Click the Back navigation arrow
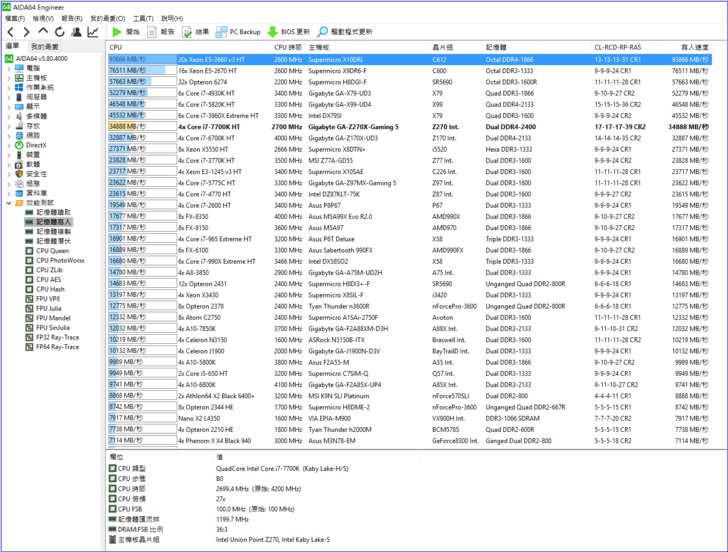This screenshot has width=728, height=552. pyautogui.click(x=9, y=32)
